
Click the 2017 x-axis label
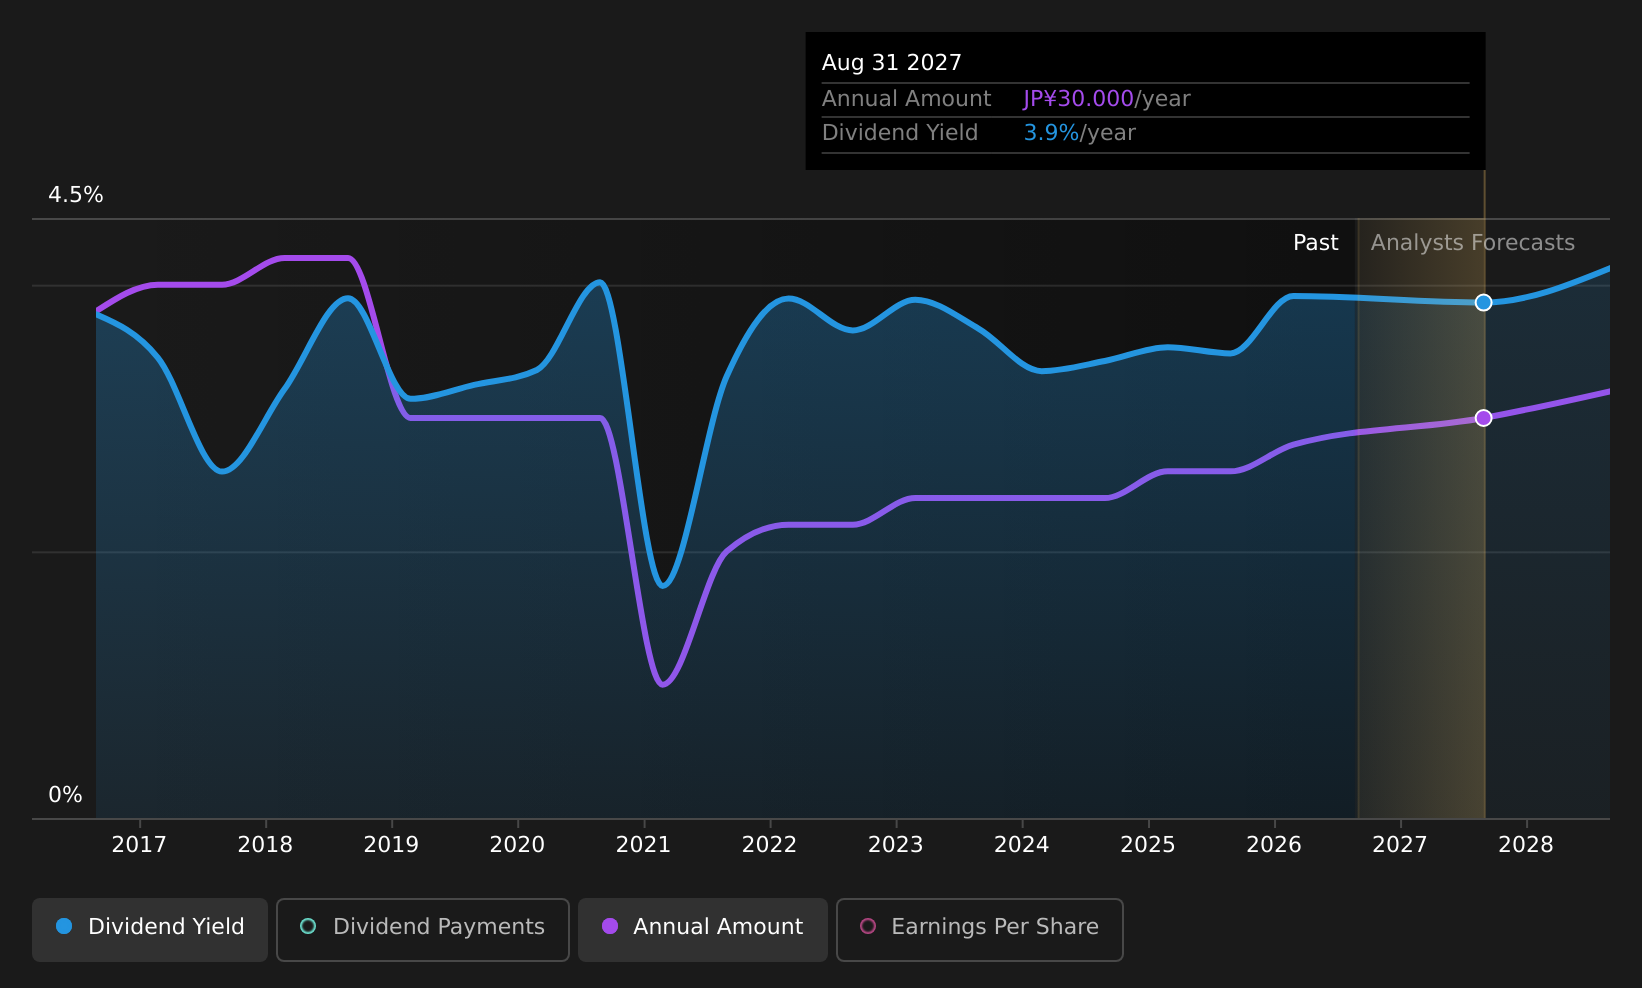(139, 845)
